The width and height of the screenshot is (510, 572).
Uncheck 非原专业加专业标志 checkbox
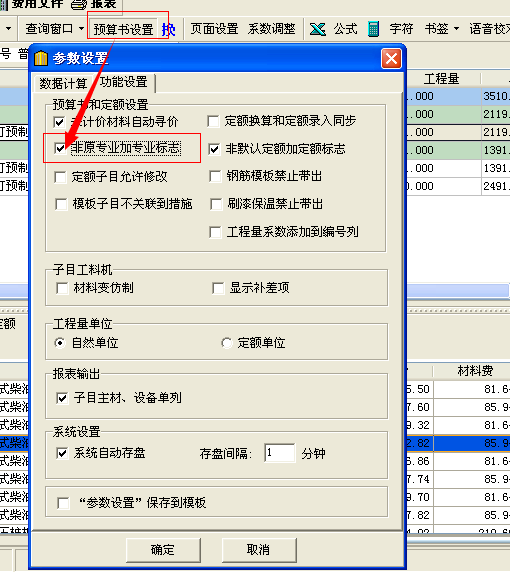(60, 148)
